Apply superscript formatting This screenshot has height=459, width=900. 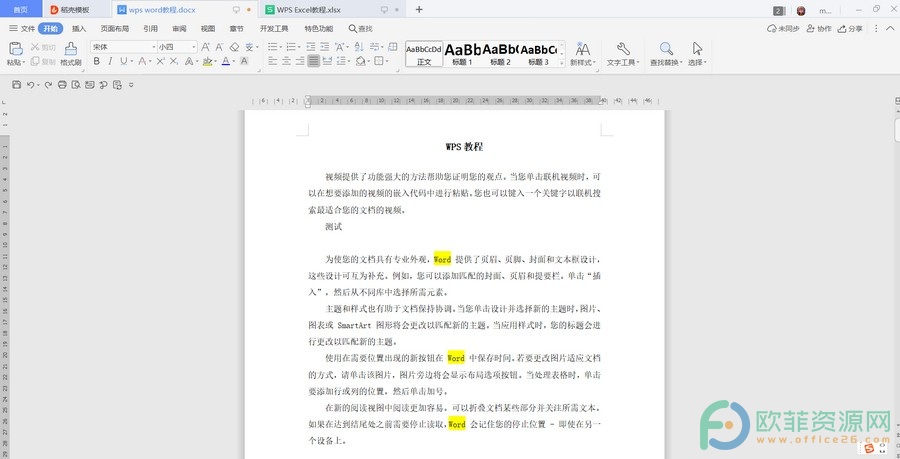(x=161, y=61)
